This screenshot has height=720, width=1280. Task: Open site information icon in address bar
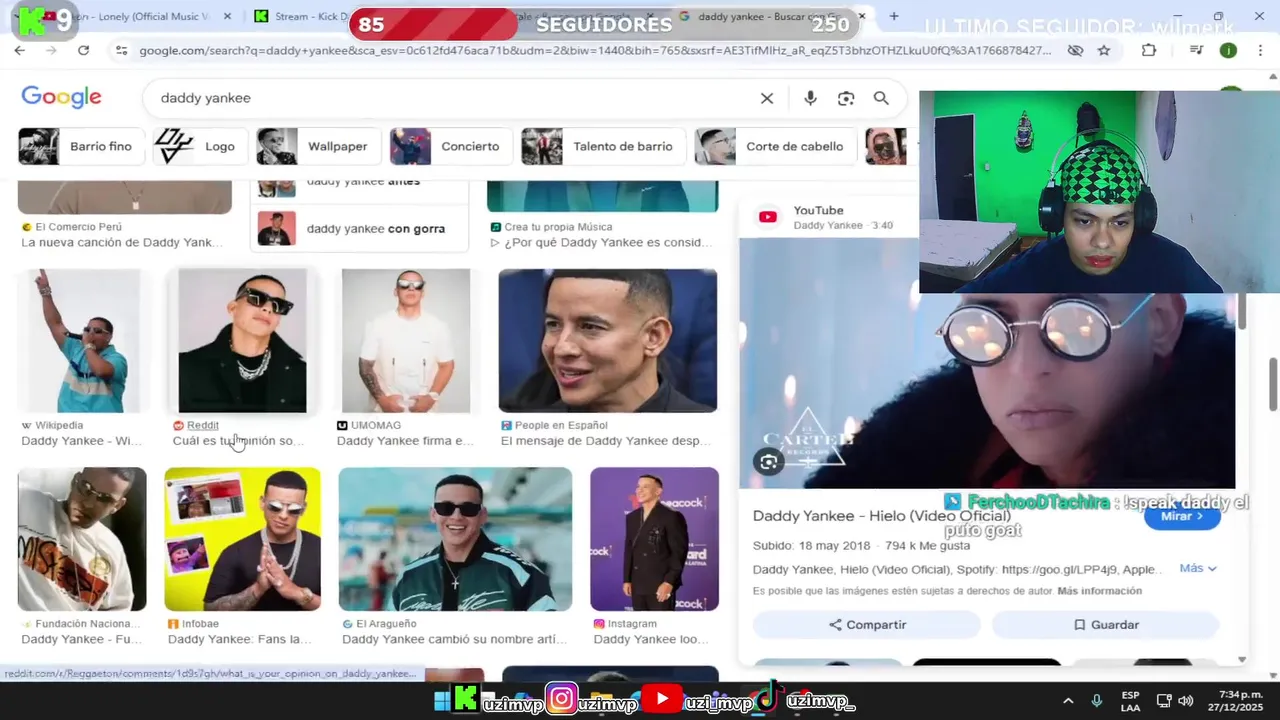pos(121,50)
